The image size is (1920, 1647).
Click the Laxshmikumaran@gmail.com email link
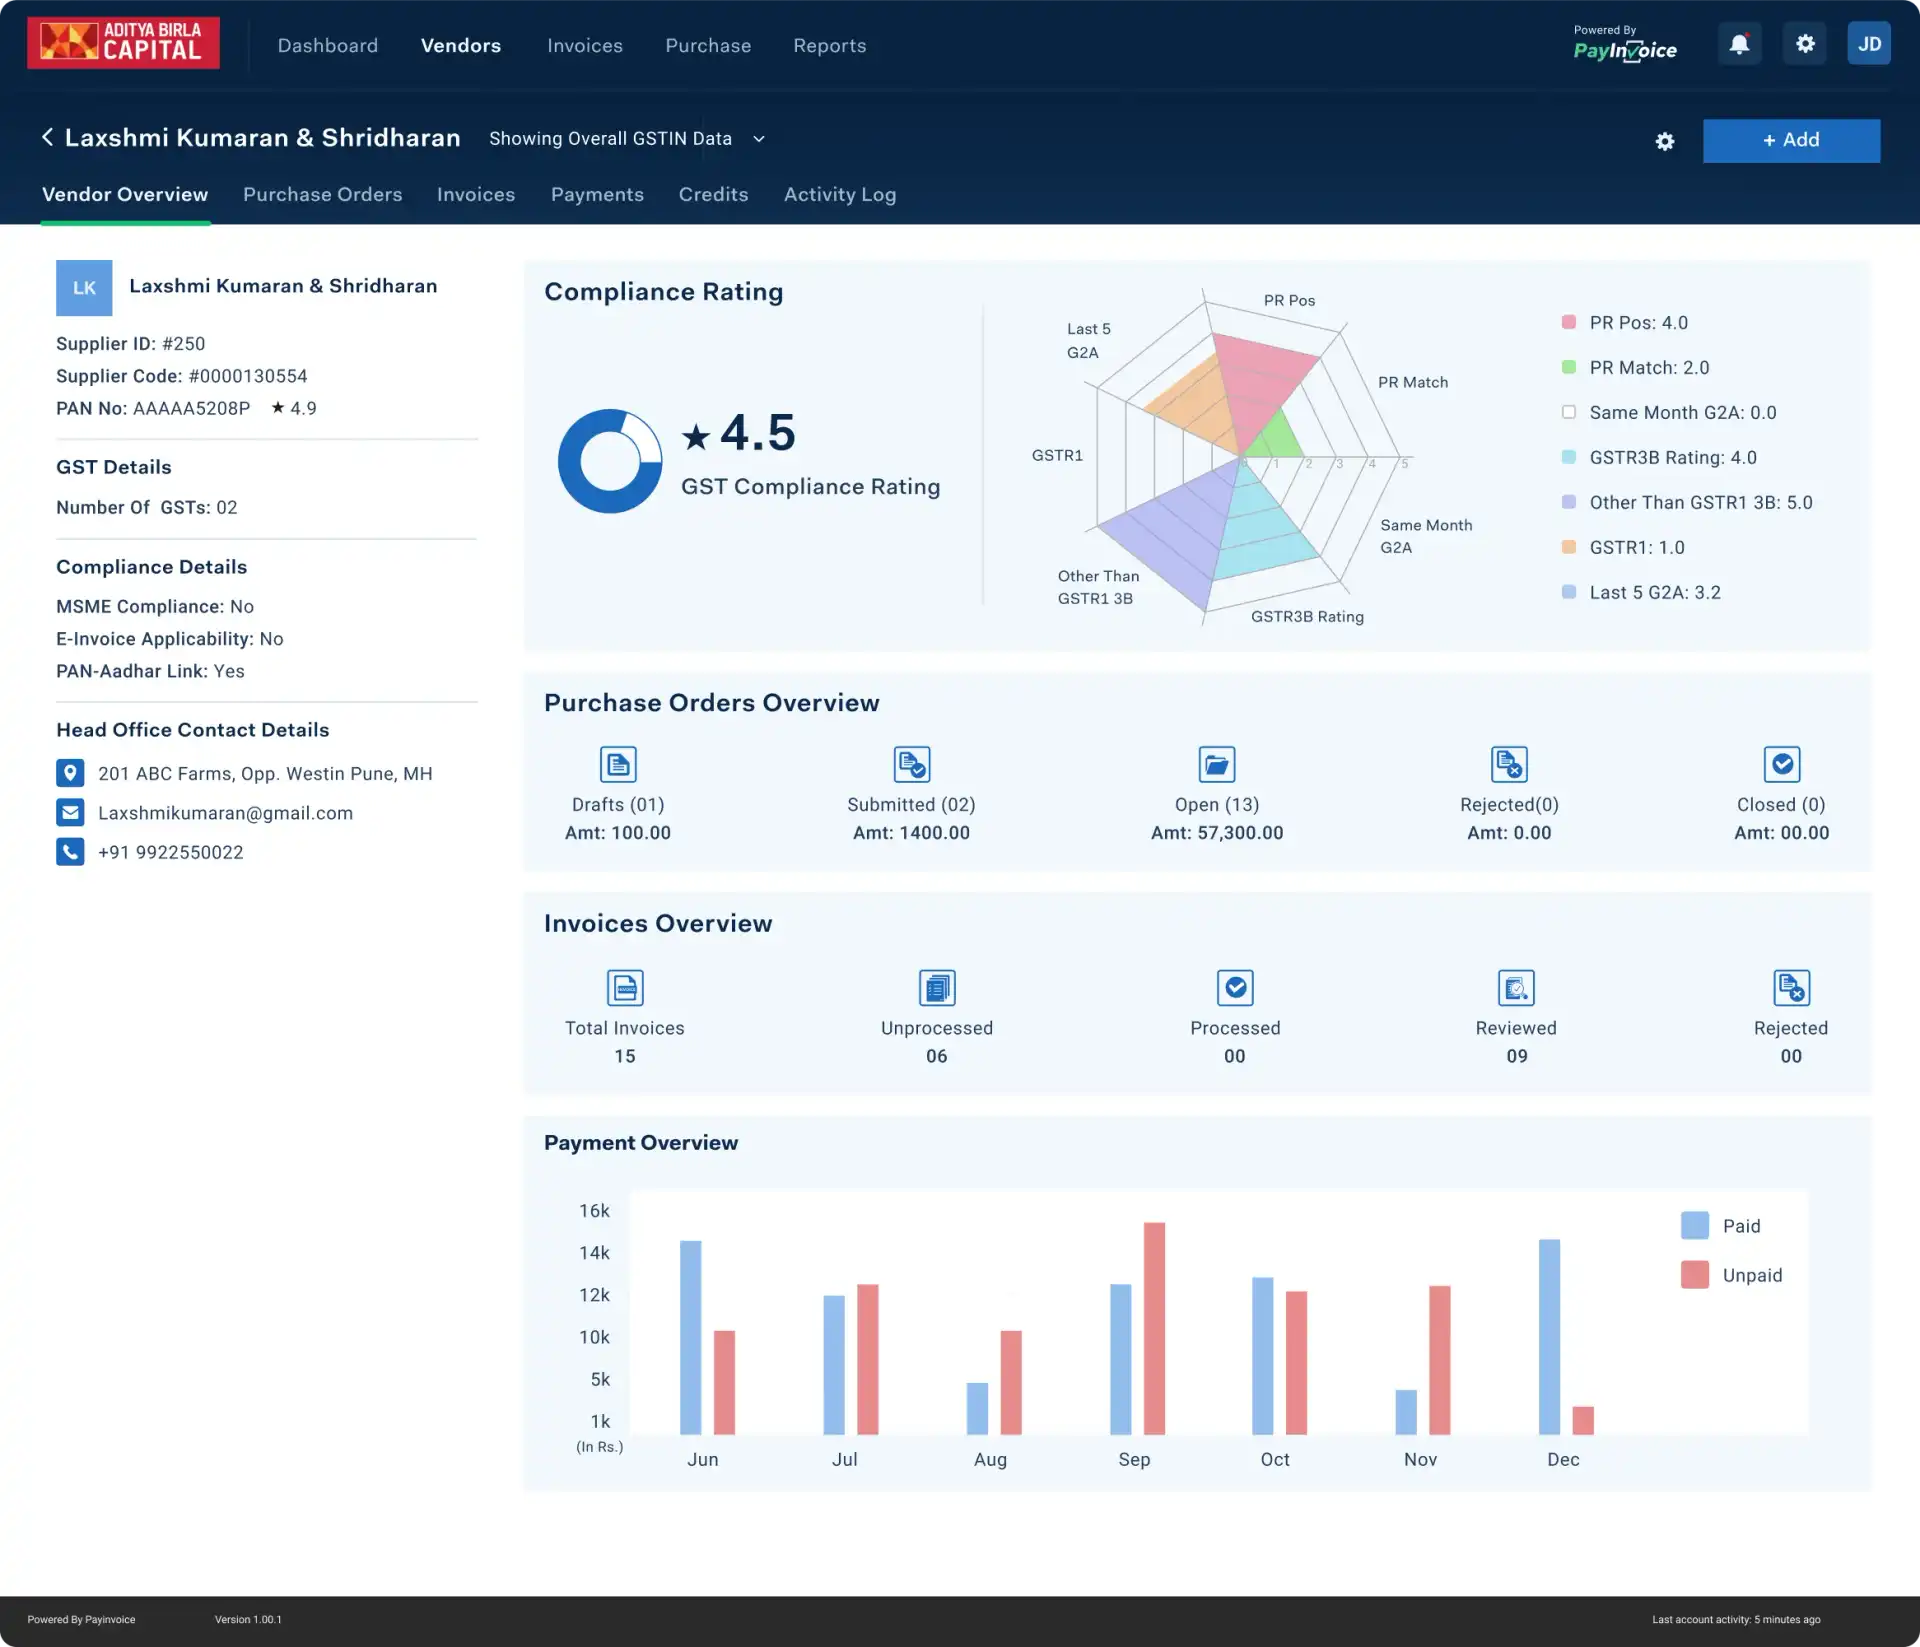pos(225,813)
